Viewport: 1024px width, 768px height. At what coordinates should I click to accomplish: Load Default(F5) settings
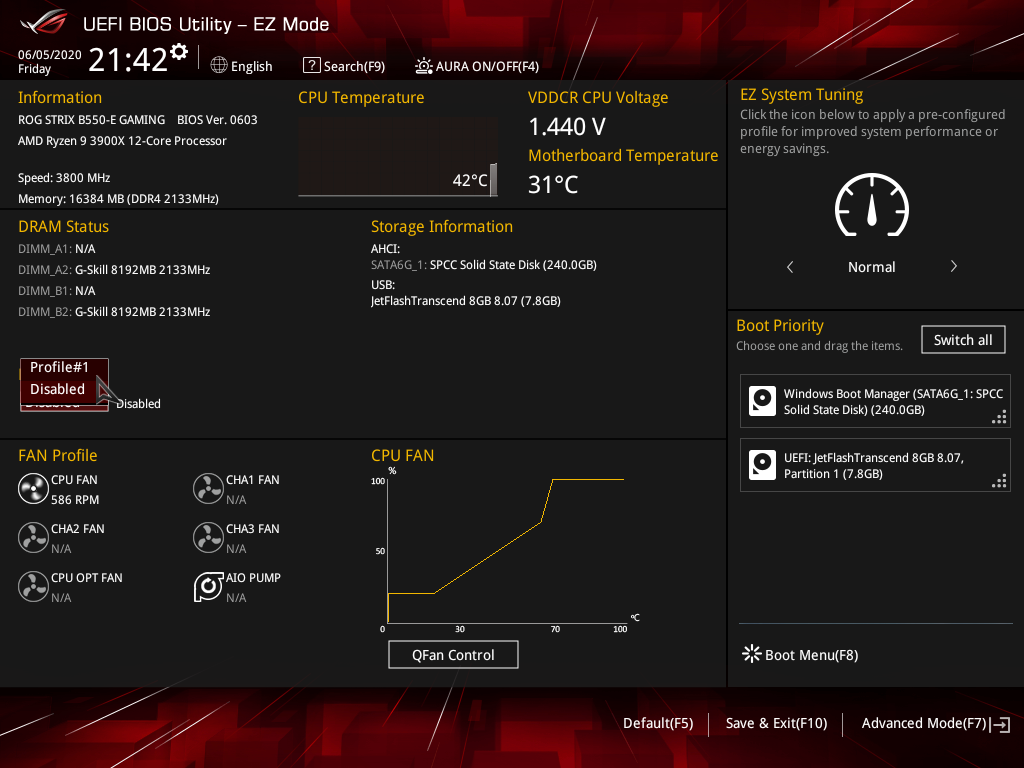658,723
